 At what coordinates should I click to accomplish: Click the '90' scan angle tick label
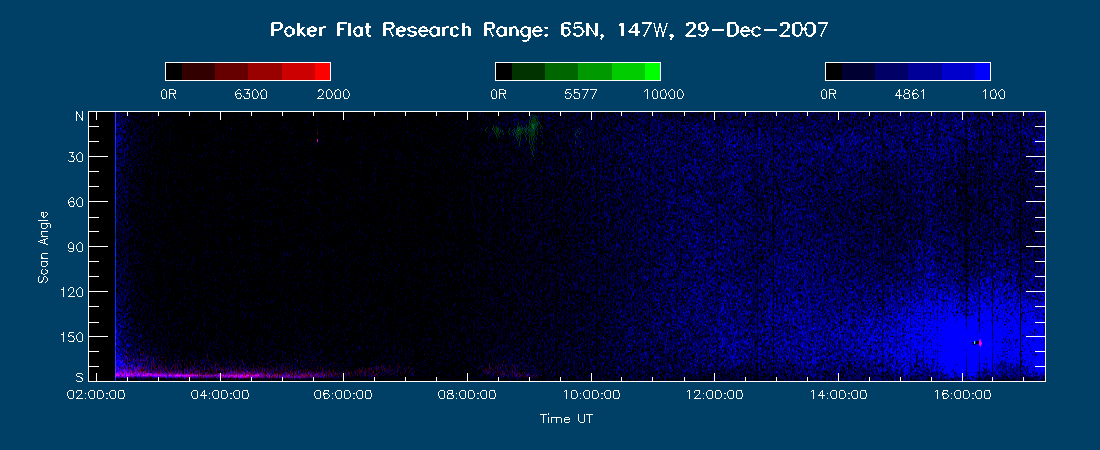point(76,247)
